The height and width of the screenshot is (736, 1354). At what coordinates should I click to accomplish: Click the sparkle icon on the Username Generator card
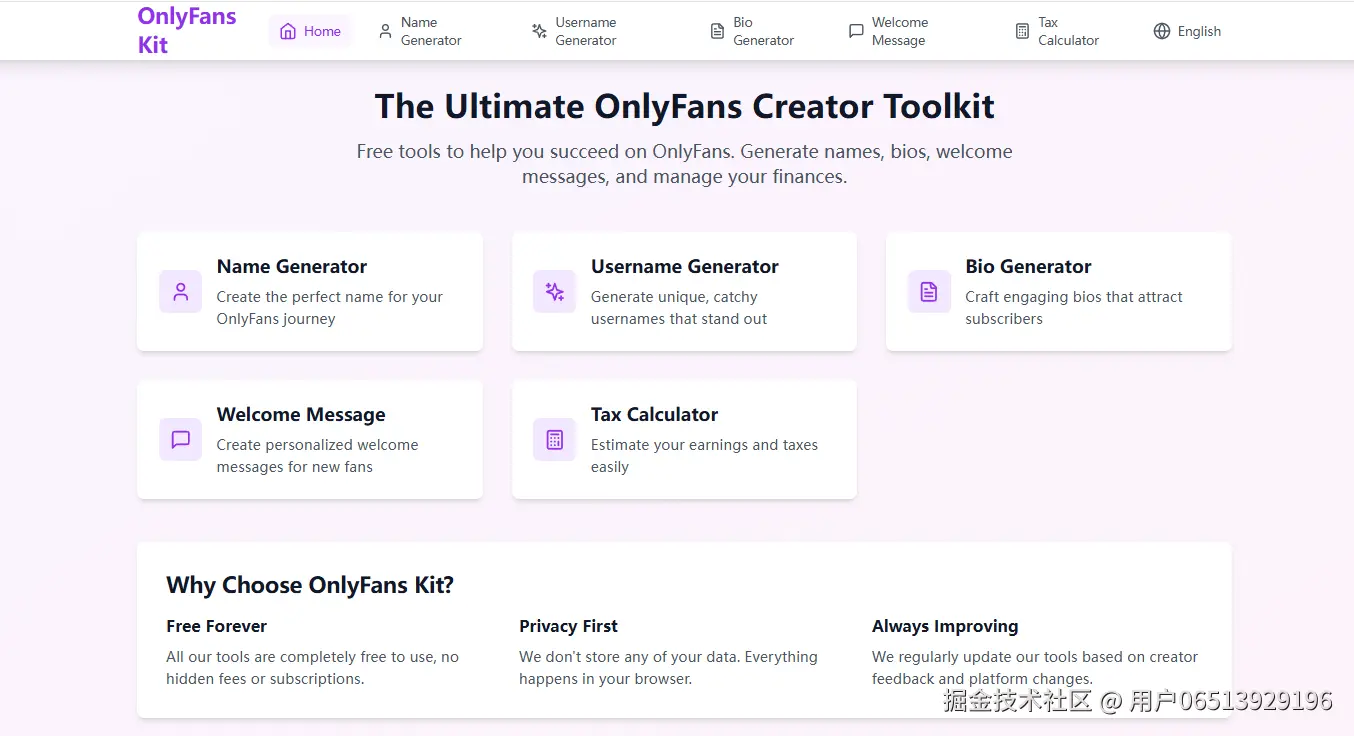555,292
